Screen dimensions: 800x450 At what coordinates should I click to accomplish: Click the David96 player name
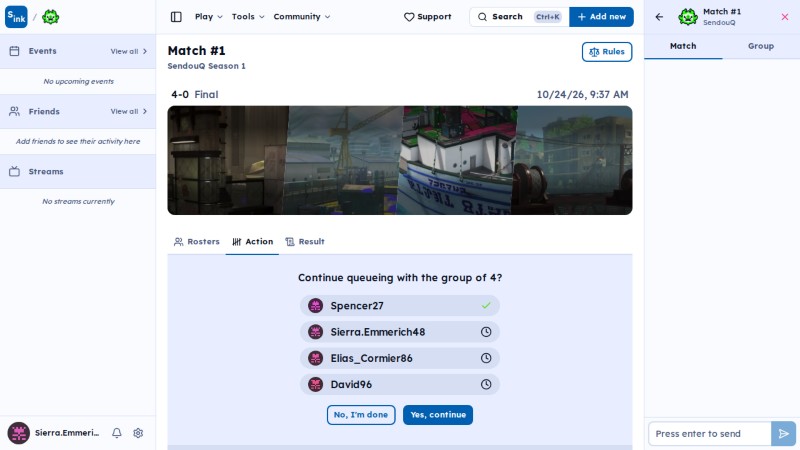351,385
